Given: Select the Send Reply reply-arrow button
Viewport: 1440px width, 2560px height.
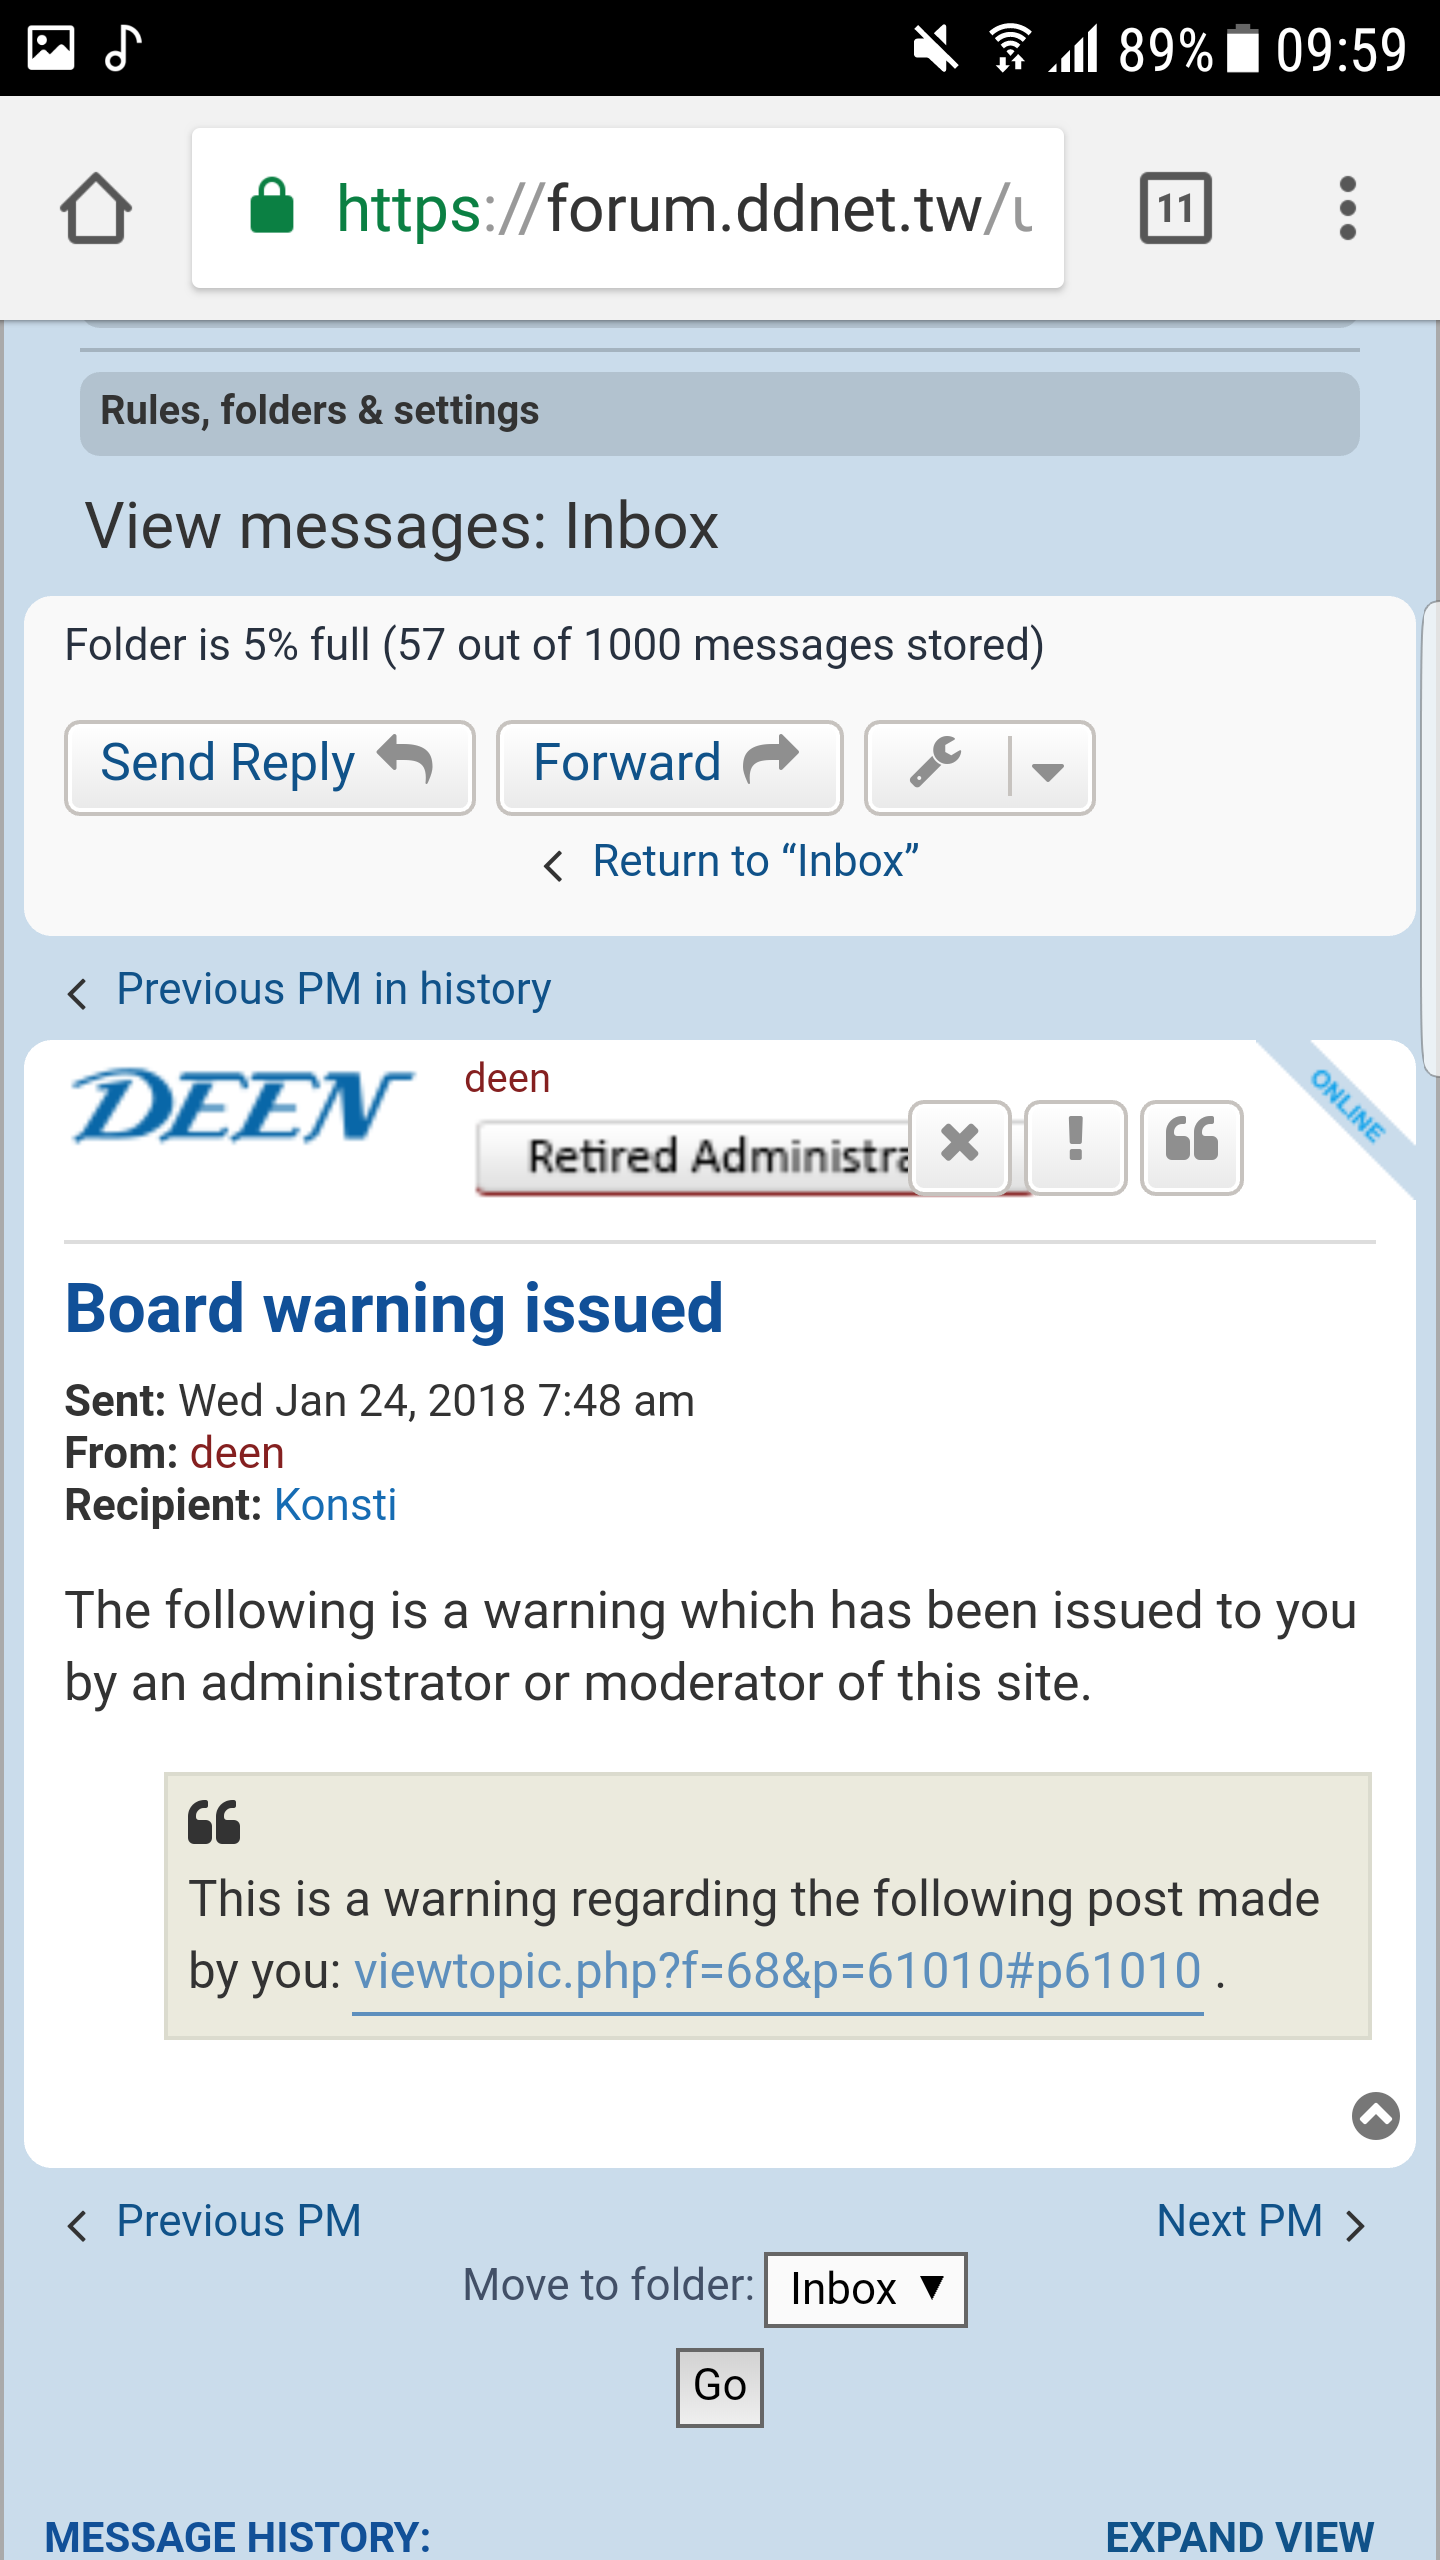Looking at the screenshot, I should tap(268, 765).
